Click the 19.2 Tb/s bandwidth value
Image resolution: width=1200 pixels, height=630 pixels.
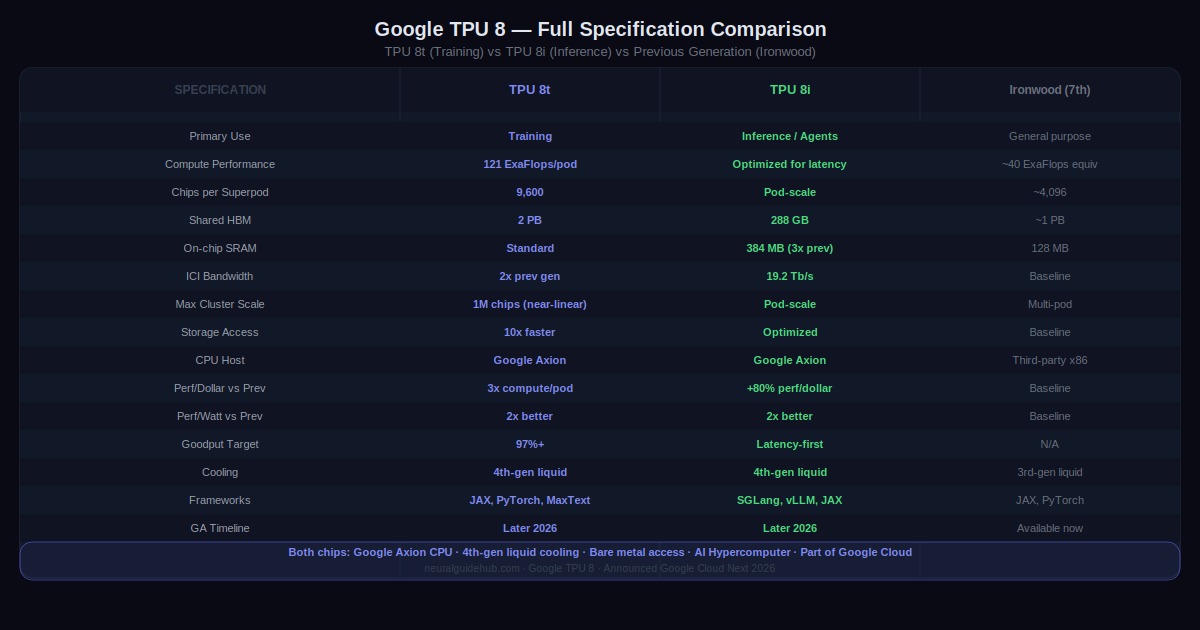[x=790, y=276]
